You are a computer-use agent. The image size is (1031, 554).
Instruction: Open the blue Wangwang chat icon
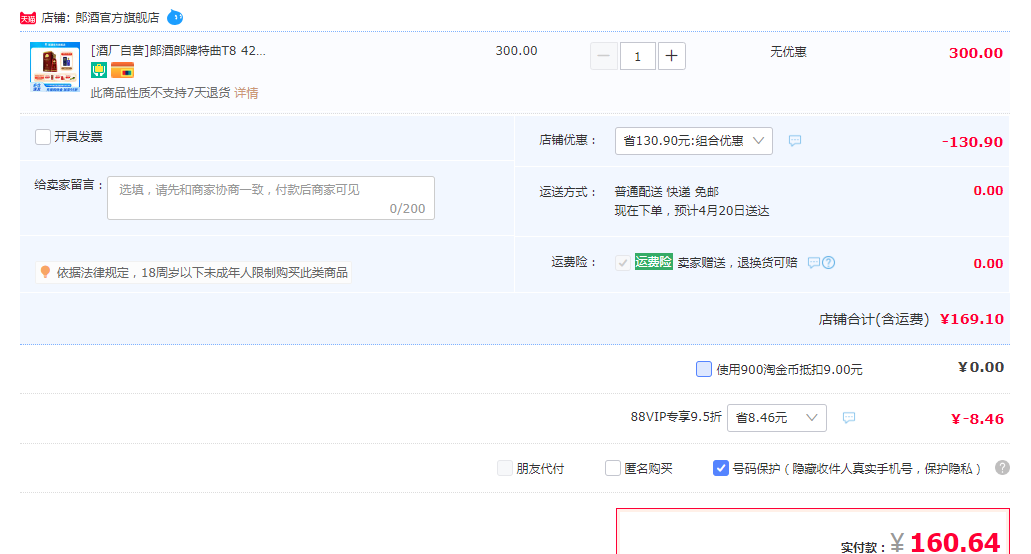175,17
